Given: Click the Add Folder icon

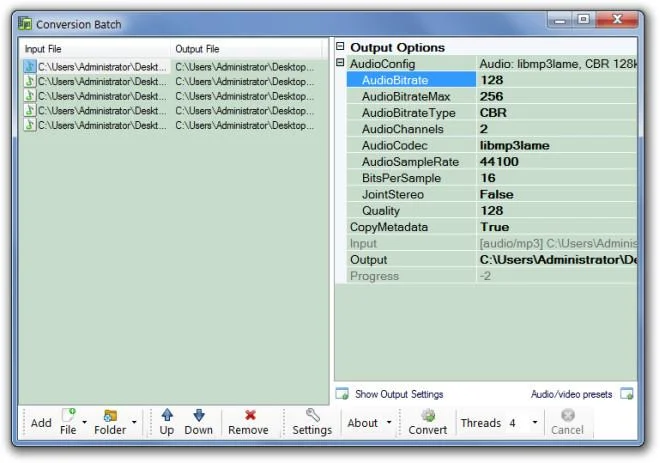Looking at the screenshot, I should coord(110,415).
